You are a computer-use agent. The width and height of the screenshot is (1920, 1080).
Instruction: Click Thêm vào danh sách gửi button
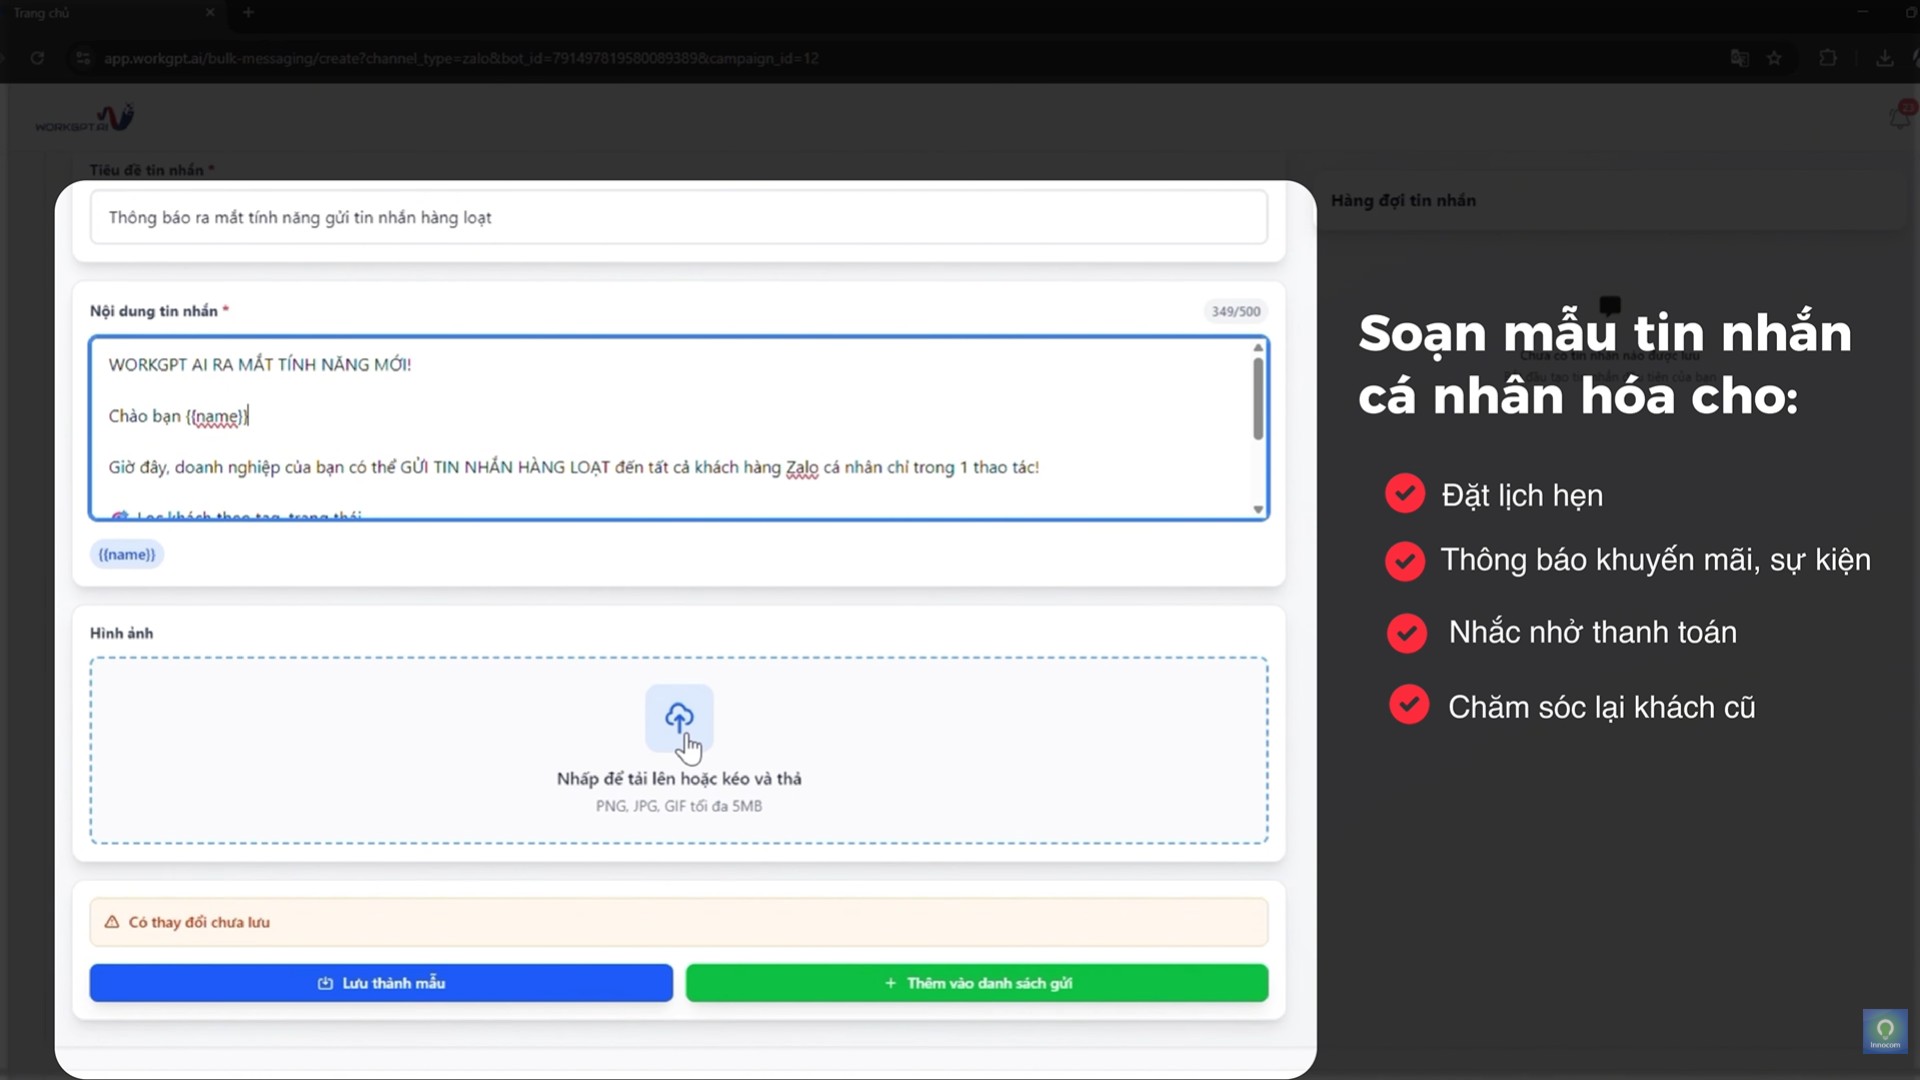[977, 983]
